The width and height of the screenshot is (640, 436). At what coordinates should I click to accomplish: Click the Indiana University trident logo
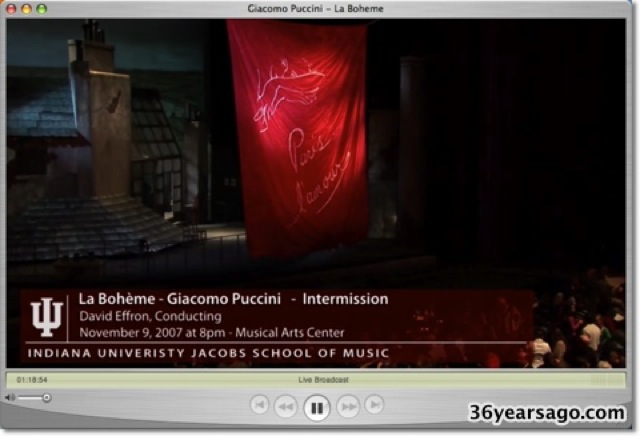47,317
